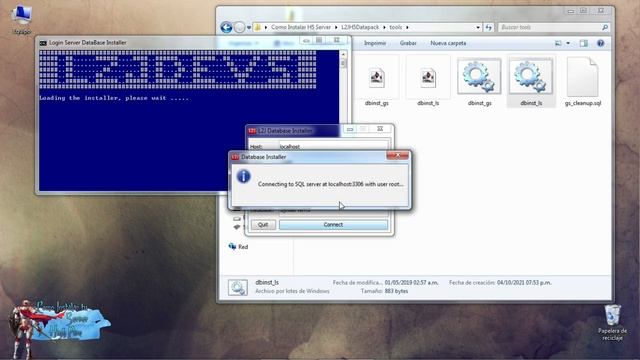Close the Database Installer message dialog
This screenshot has width=640, height=360.
[397, 156]
